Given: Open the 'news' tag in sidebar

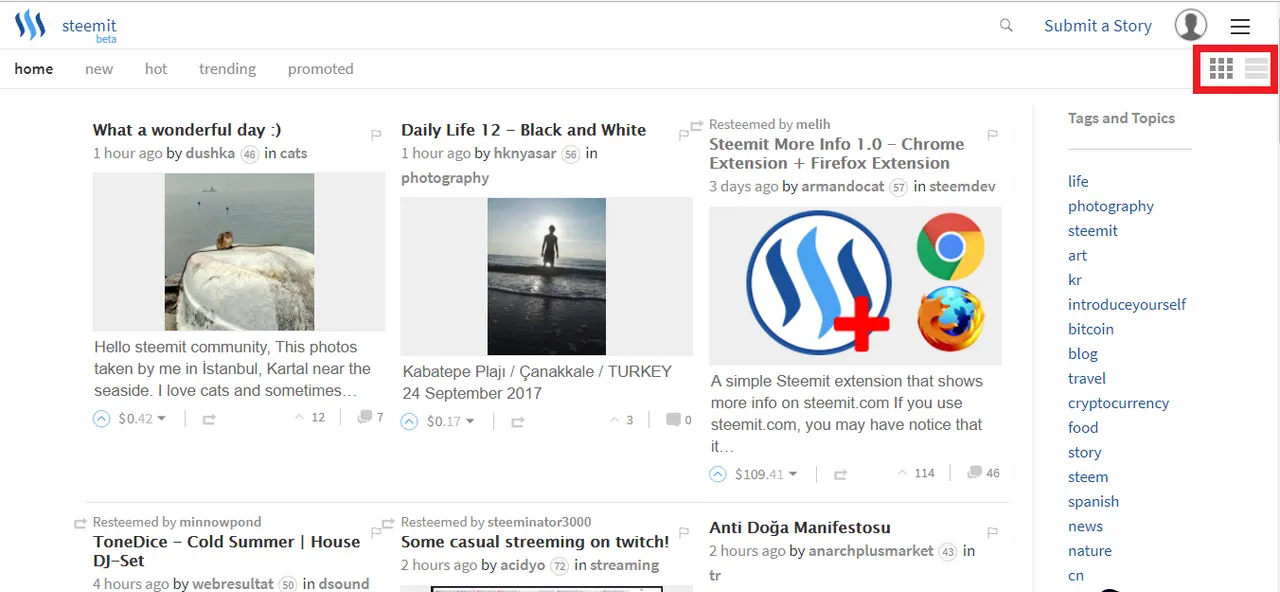Looking at the screenshot, I should (1086, 526).
